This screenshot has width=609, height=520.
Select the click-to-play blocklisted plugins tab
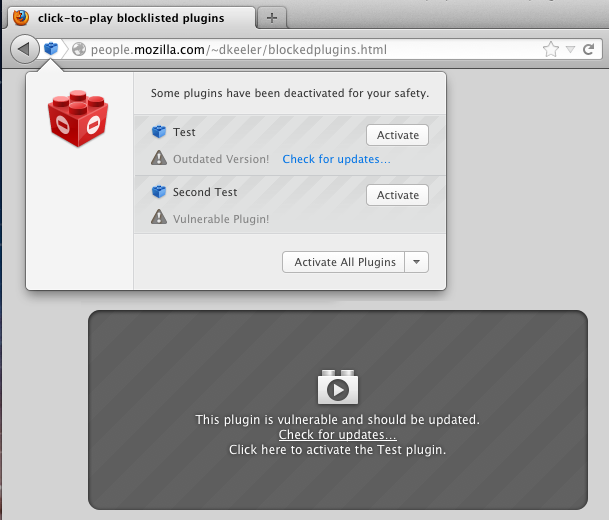coord(130,18)
